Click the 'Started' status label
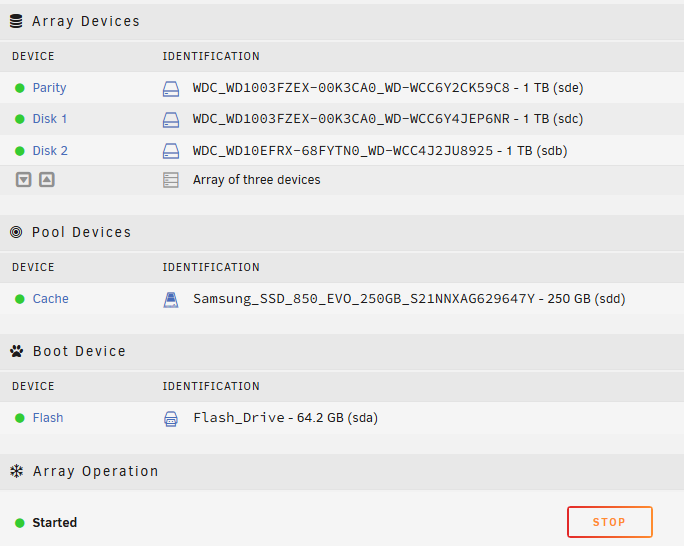Image resolution: width=684 pixels, height=546 pixels. point(55,522)
